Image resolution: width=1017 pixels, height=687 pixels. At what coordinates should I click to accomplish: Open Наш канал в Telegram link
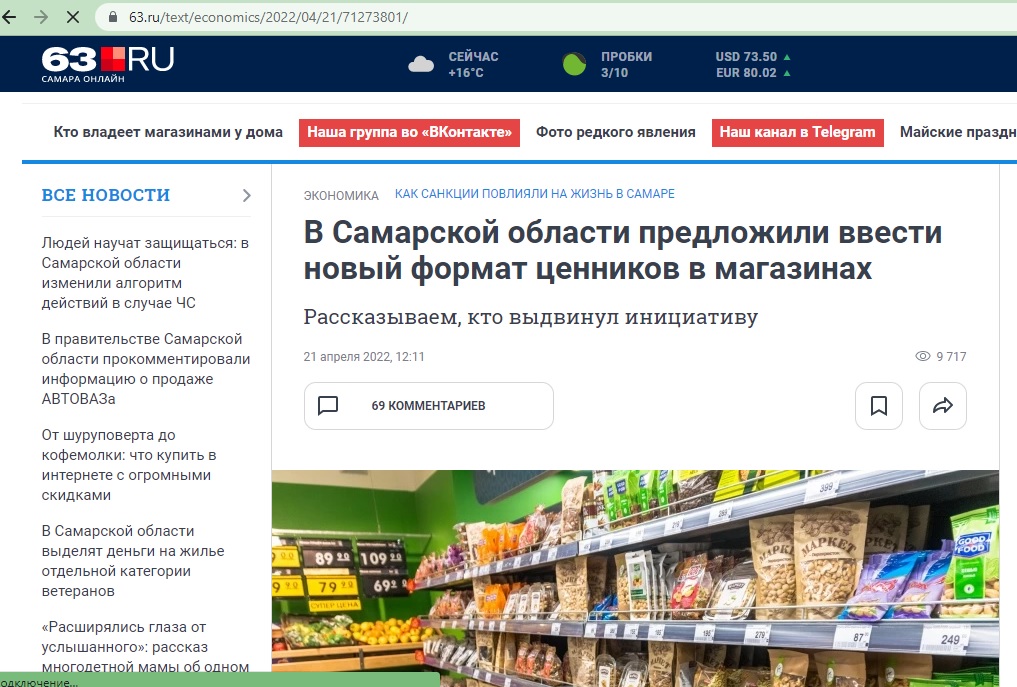(x=797, y=132)
